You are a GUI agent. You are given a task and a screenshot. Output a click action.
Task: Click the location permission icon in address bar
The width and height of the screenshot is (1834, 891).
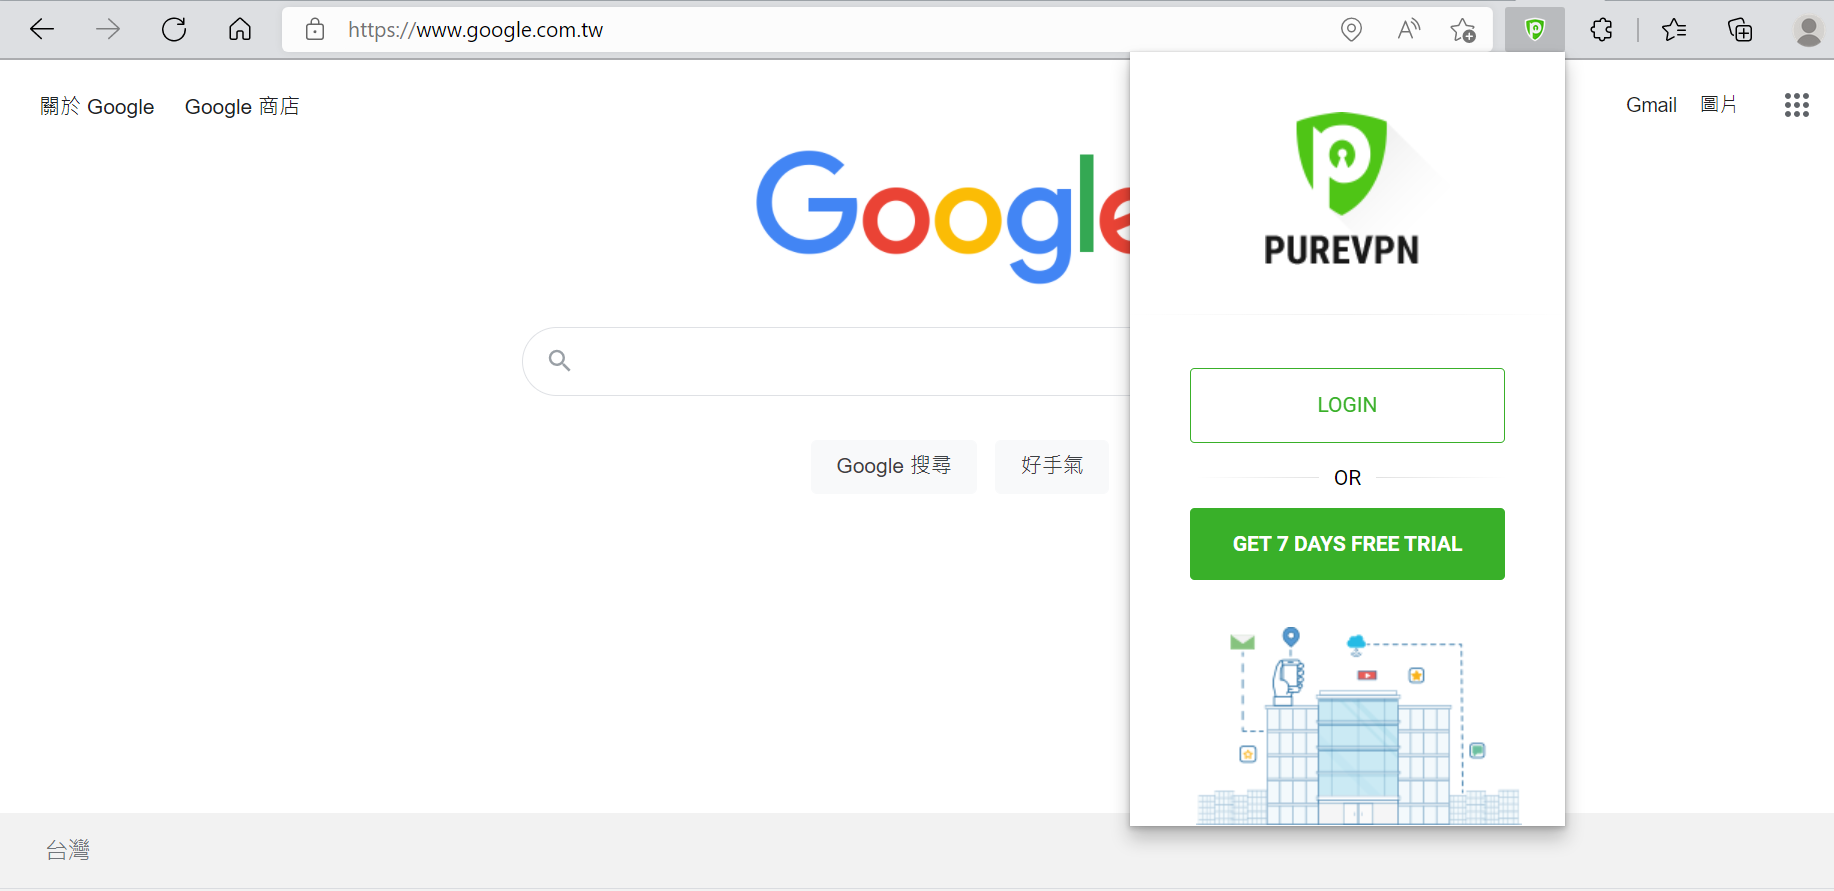coord(1351,30)
